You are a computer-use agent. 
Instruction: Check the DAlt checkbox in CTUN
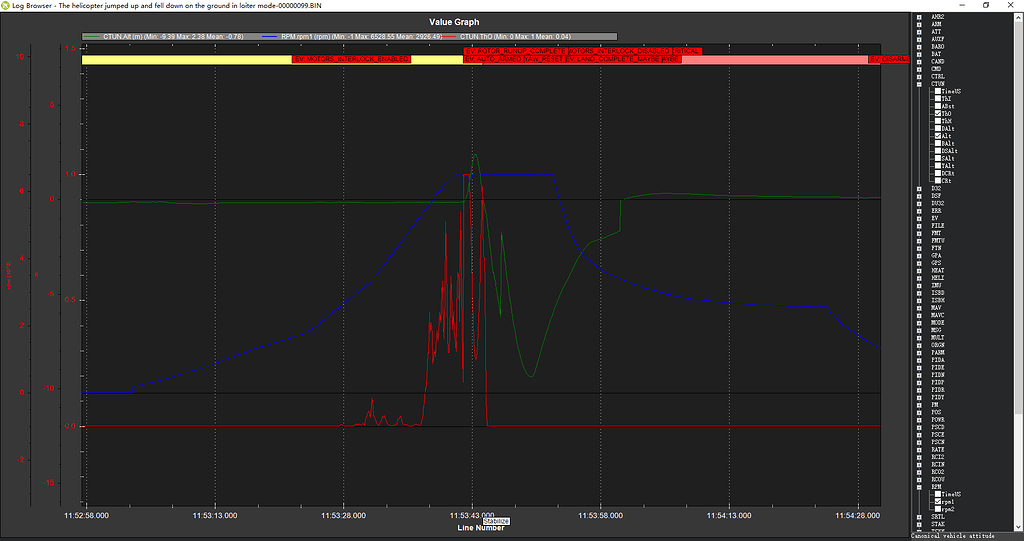937,129
